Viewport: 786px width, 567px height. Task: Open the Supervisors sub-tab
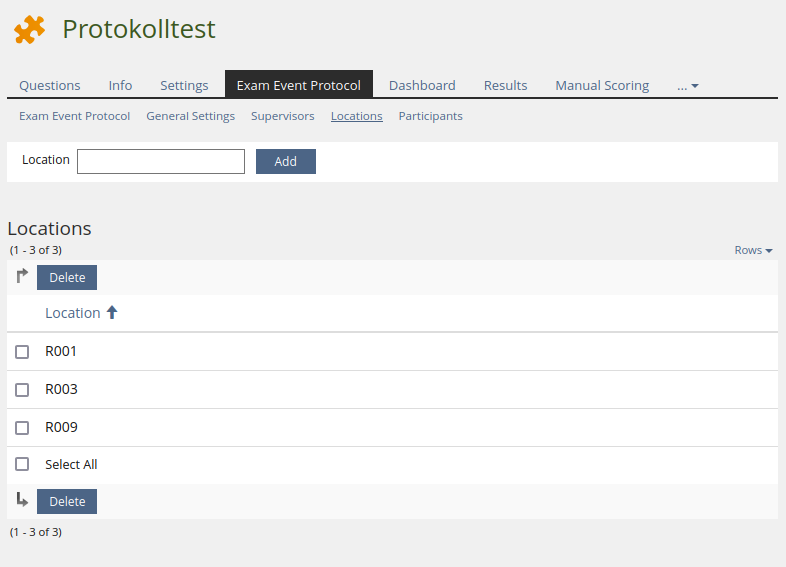(282, 116)
